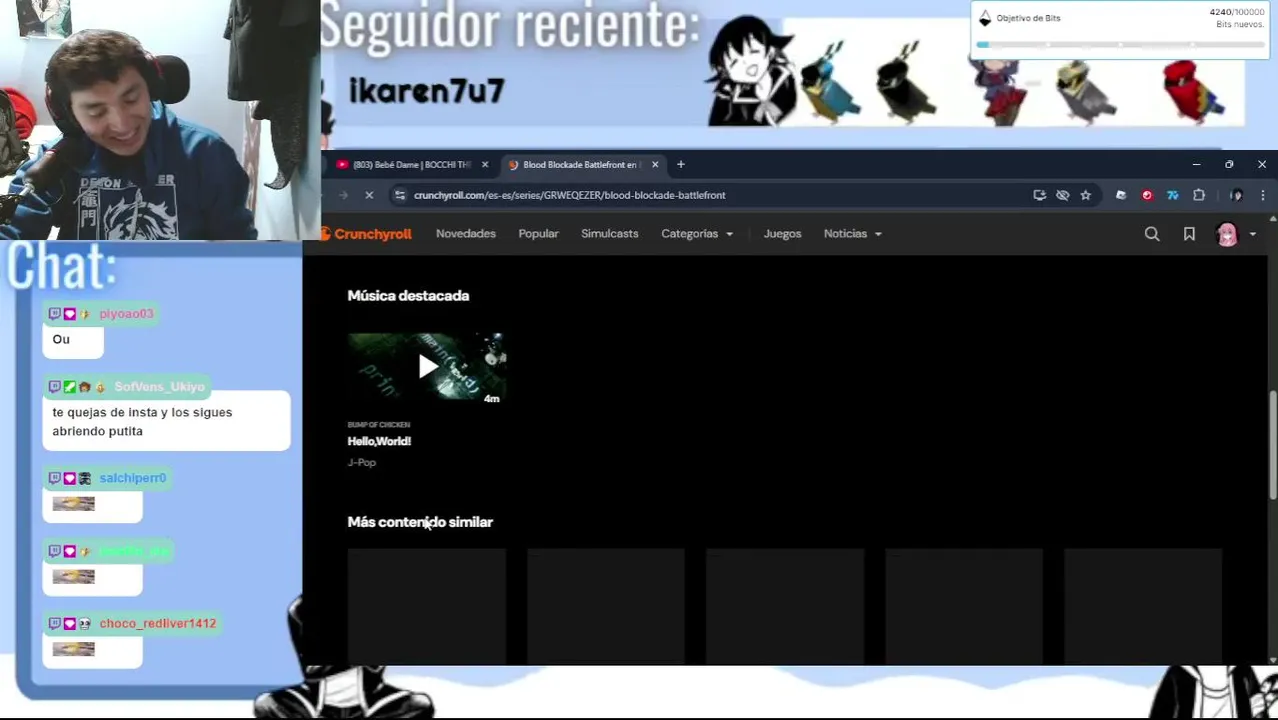
Task: Open the Crunchyroll search icon
Action: 1152,234
